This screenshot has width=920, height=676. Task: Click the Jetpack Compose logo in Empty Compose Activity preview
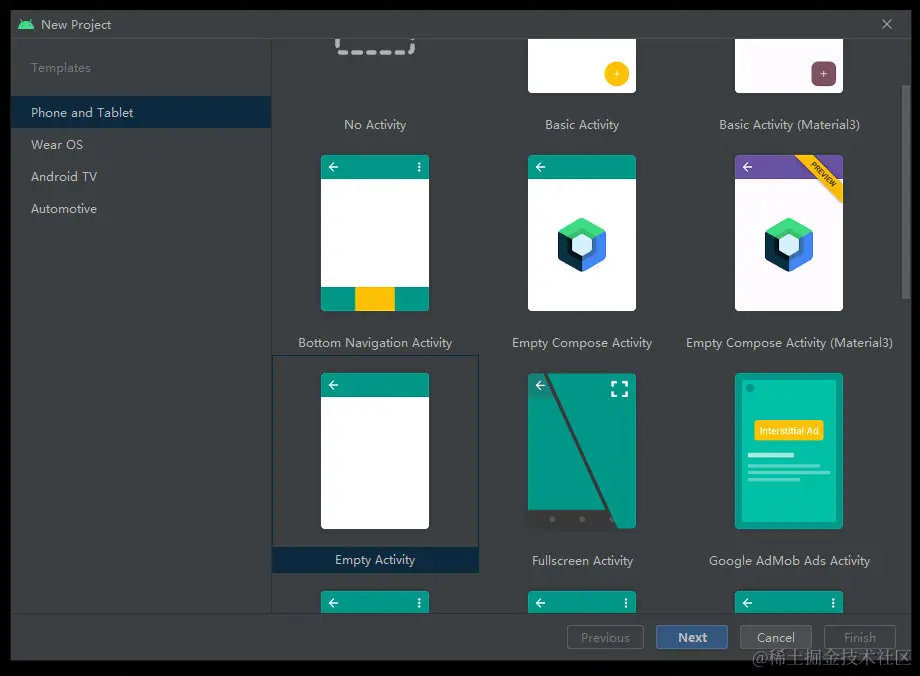pyautogui.click(x=581, y=245)
